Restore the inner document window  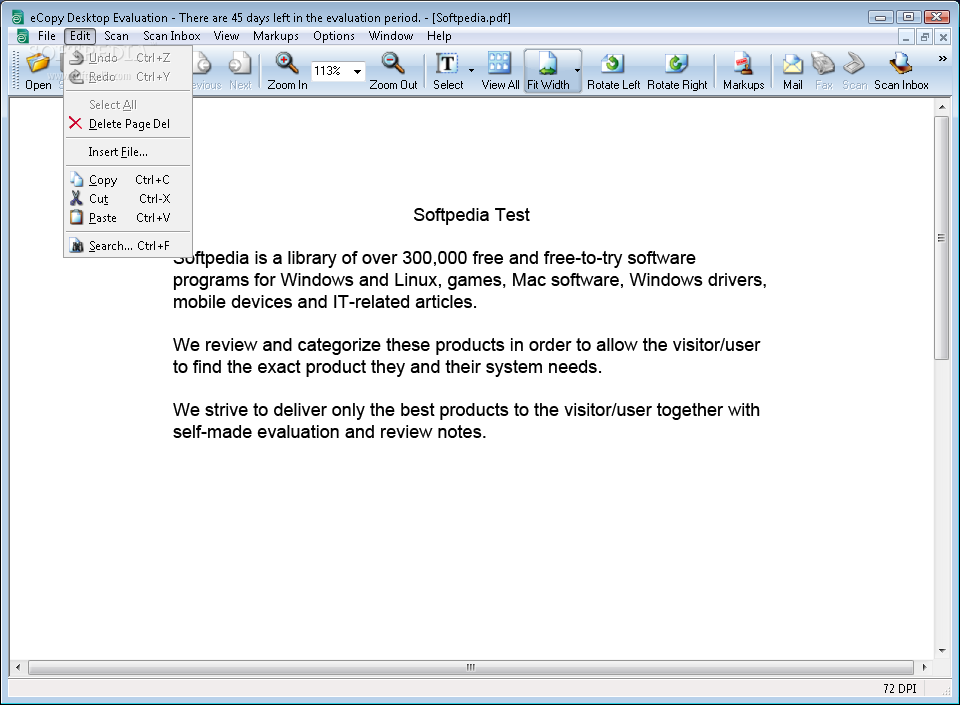point(924,37)
